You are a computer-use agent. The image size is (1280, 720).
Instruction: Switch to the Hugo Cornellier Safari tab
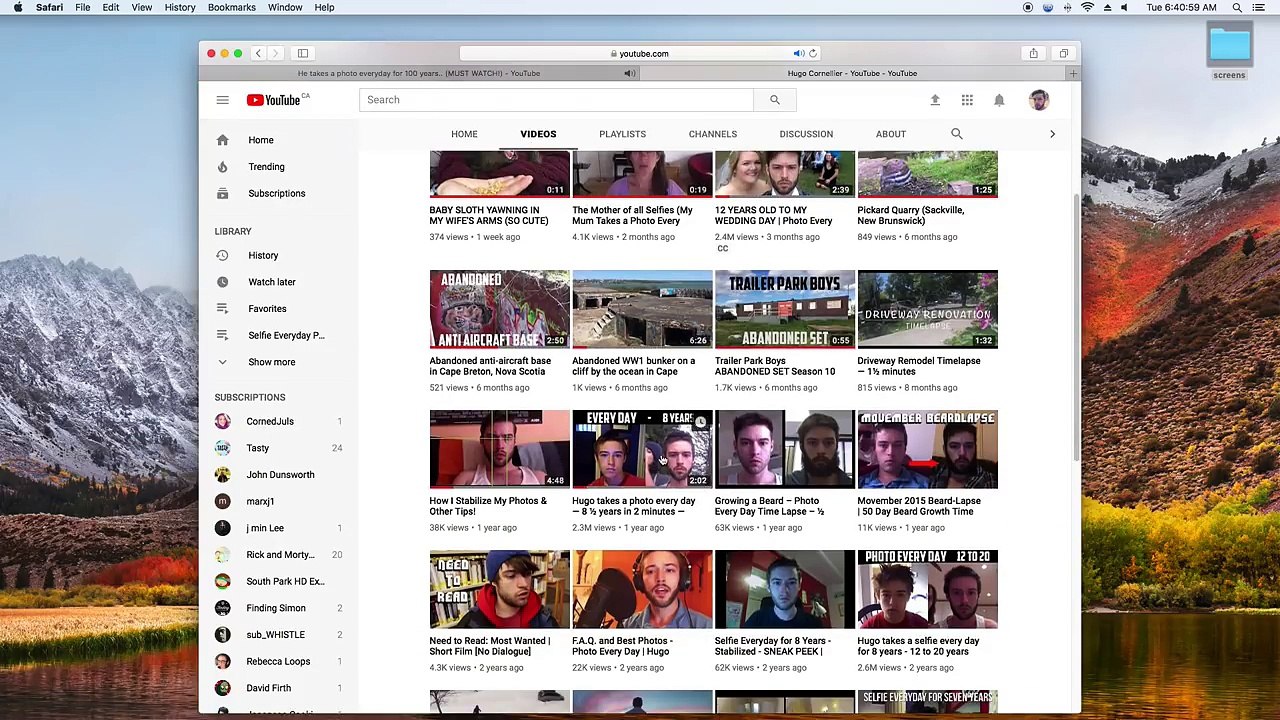click(852, 73)
